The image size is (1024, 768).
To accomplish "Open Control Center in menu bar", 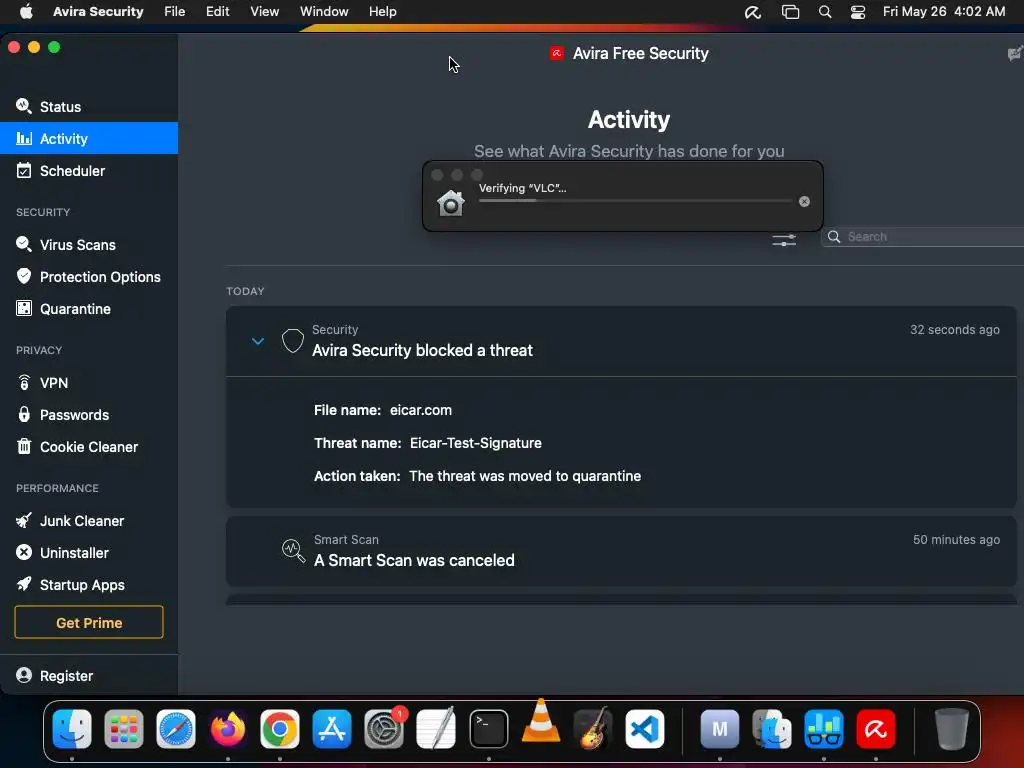I will point(857,12).
